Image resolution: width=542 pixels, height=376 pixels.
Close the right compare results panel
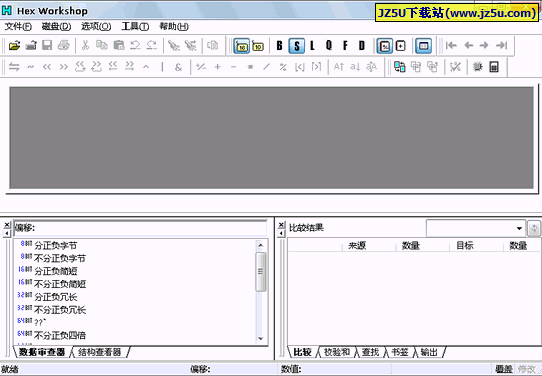pos(281,225)
